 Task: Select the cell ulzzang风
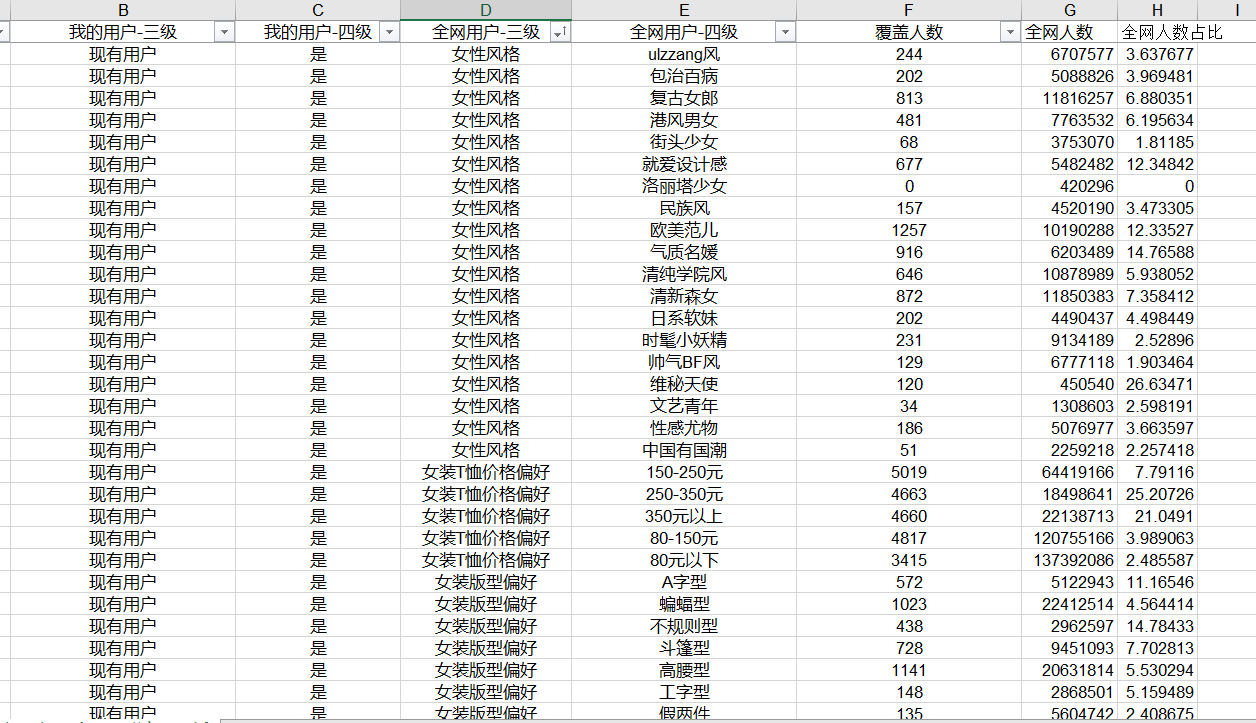point(684,54)
